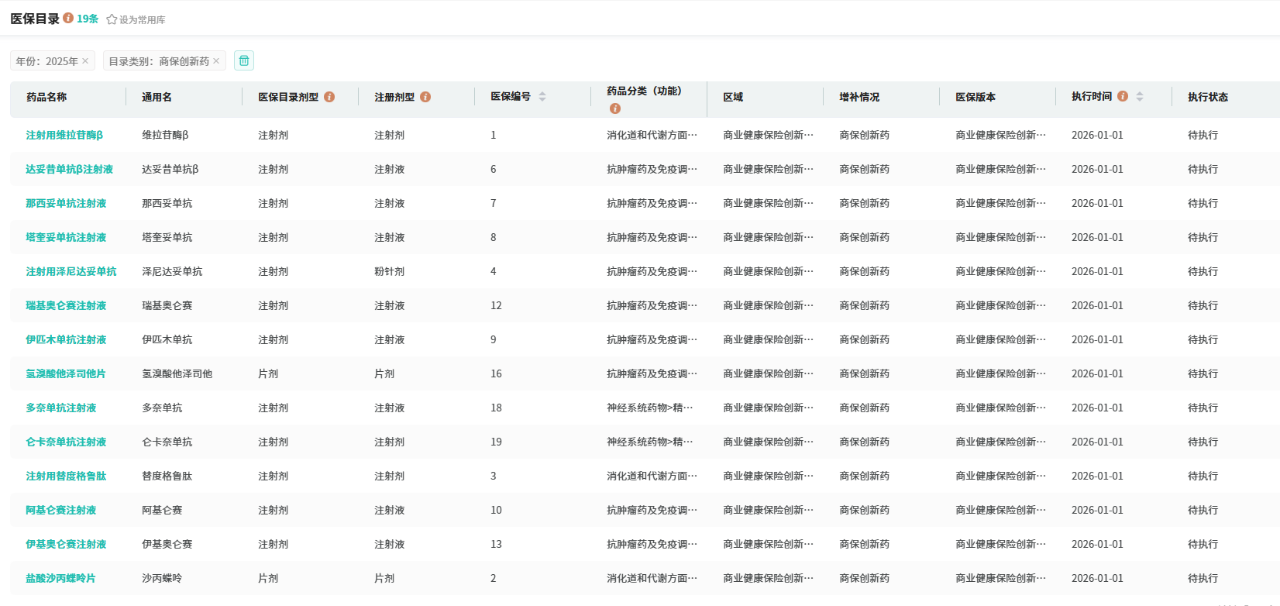Click info icon under 药品分类（功能） header
1280x606 pixels.
(615, 108)
